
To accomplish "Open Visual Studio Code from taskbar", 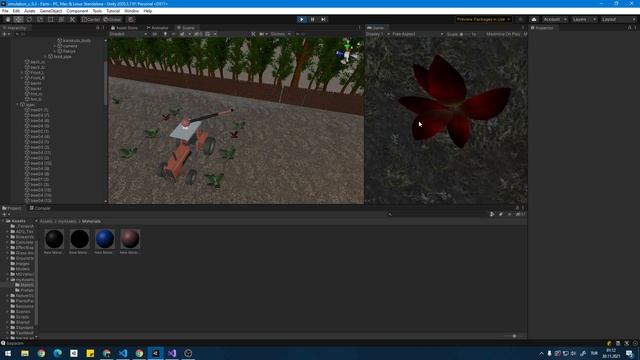I will tap(123, 353).
